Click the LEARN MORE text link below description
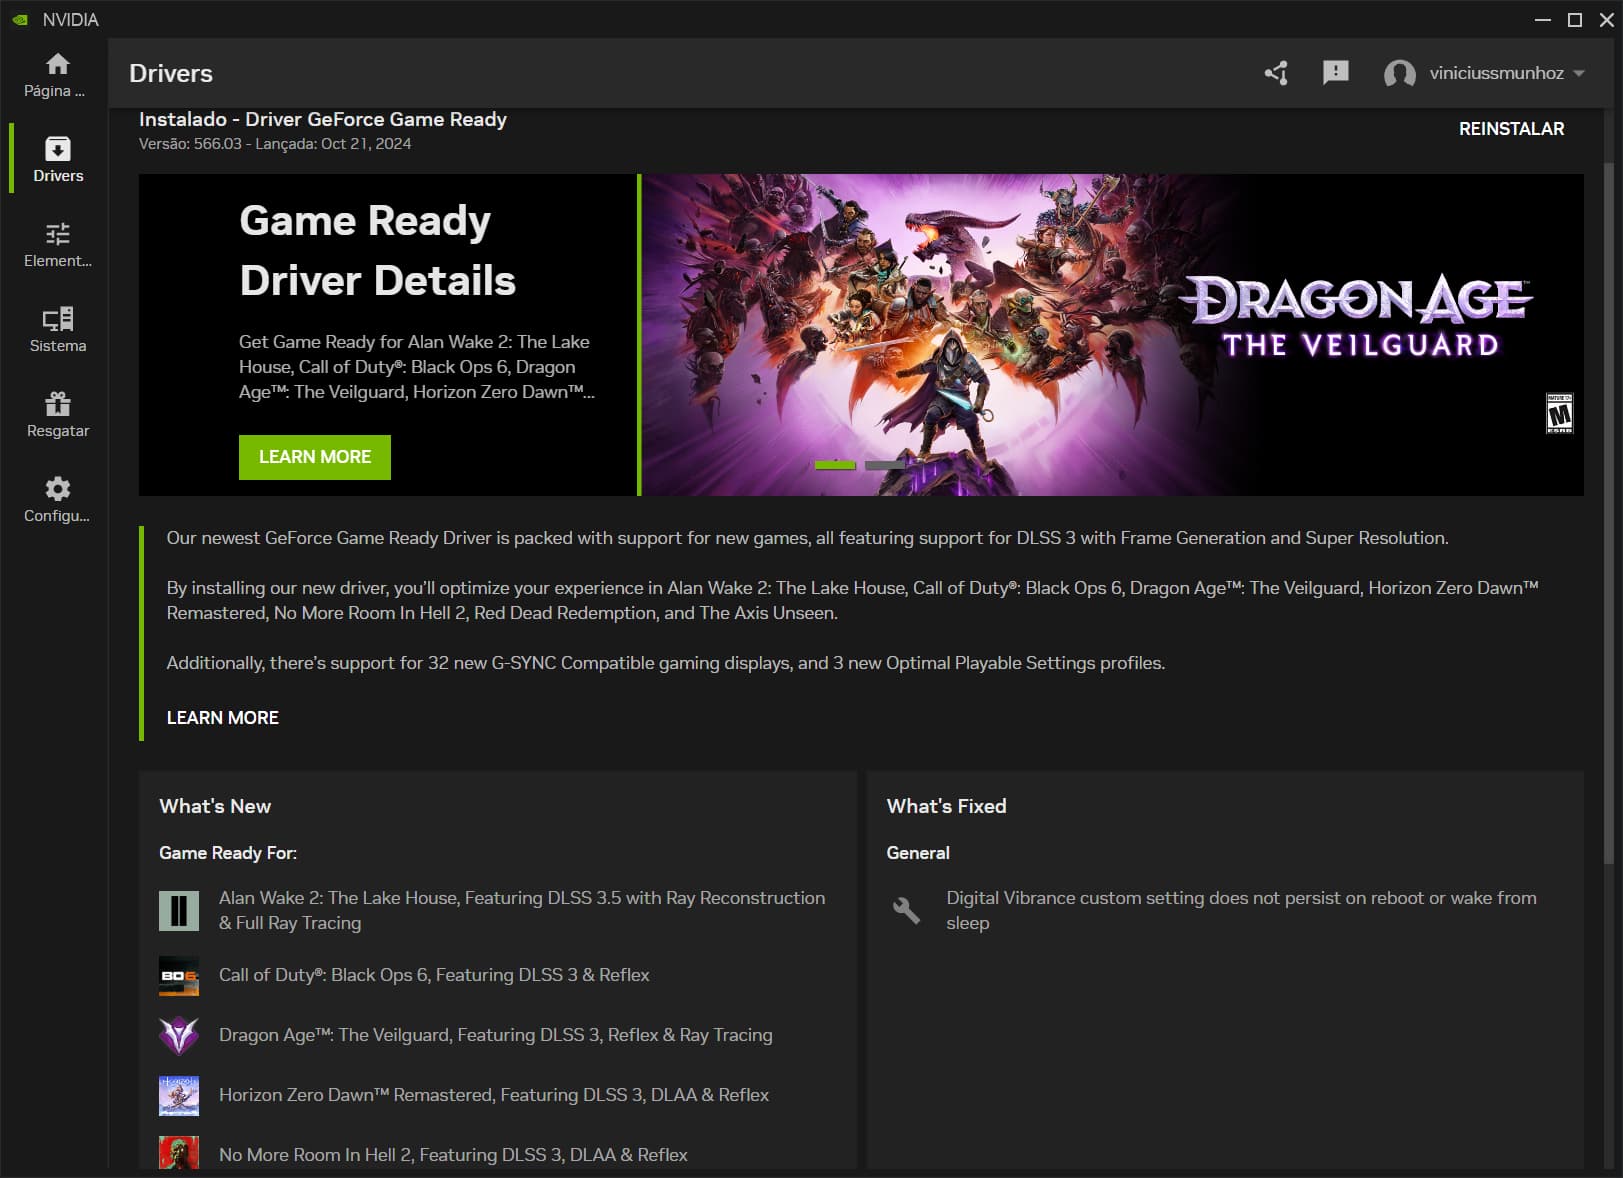1623x1178 pixels. (x=223, y=718)
